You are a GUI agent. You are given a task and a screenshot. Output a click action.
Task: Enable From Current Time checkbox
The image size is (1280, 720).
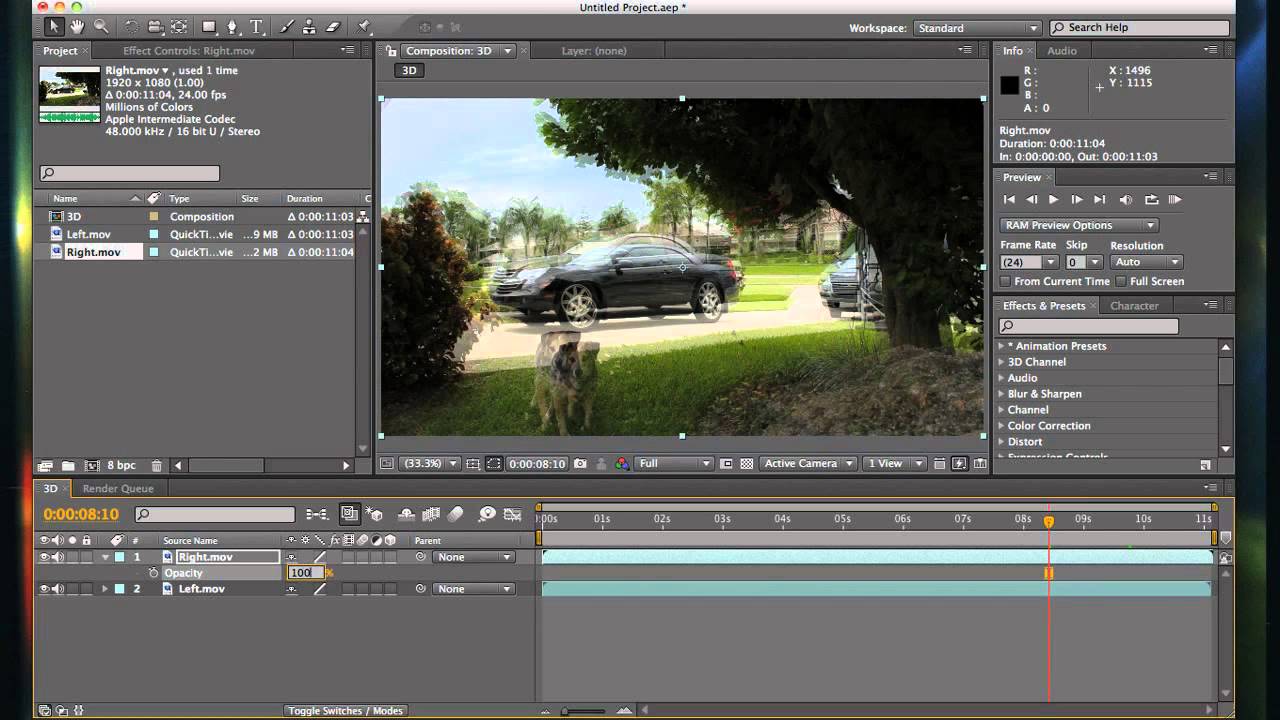pyautogui.click(x=1006, y=282)
